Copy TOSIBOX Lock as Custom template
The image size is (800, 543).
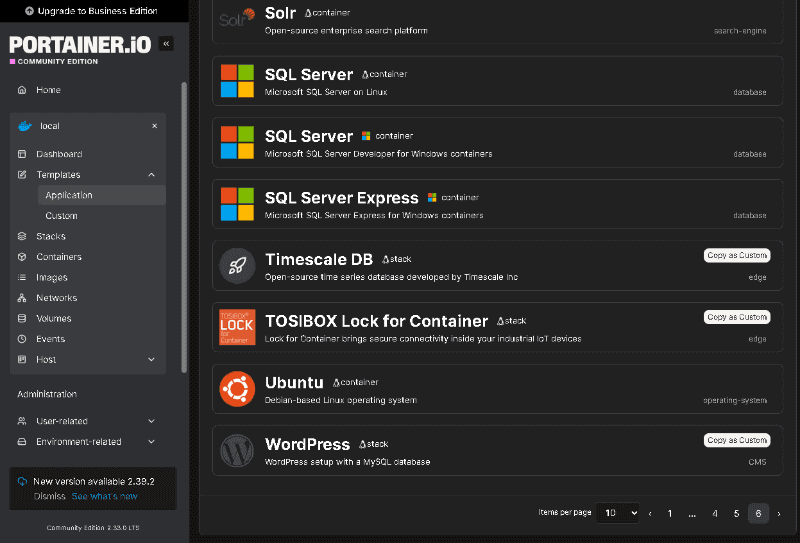[737, 317]
